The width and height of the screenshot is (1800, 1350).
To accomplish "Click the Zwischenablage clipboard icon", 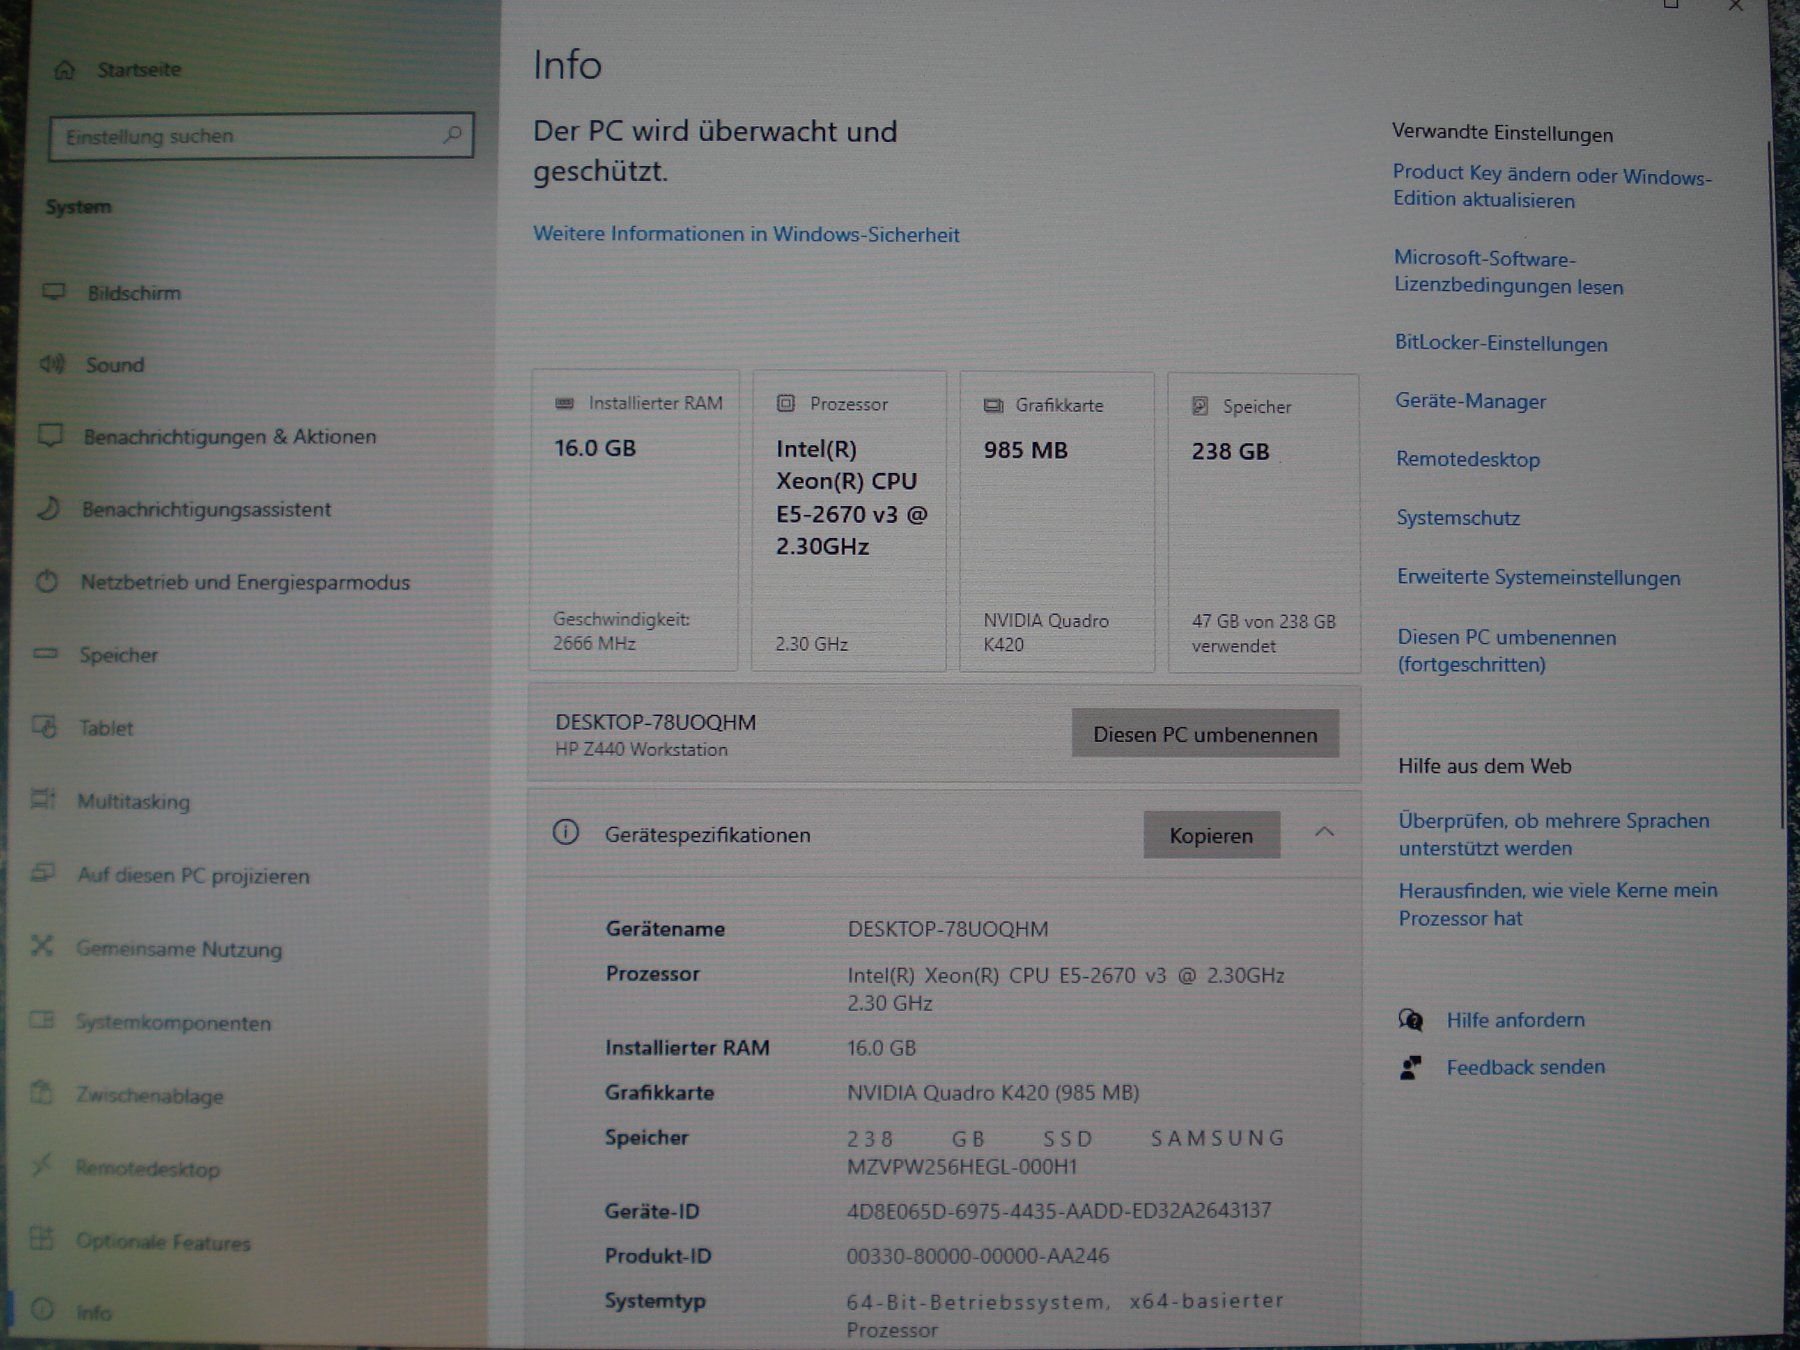I will click(41, 1093).
